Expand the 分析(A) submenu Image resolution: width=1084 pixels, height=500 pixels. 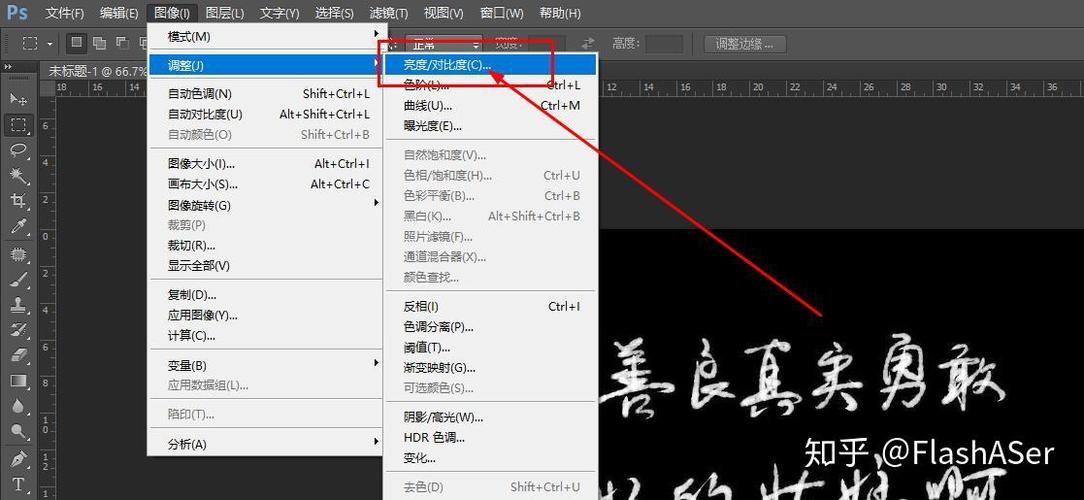pyautogui.click(x=265, y=444)
